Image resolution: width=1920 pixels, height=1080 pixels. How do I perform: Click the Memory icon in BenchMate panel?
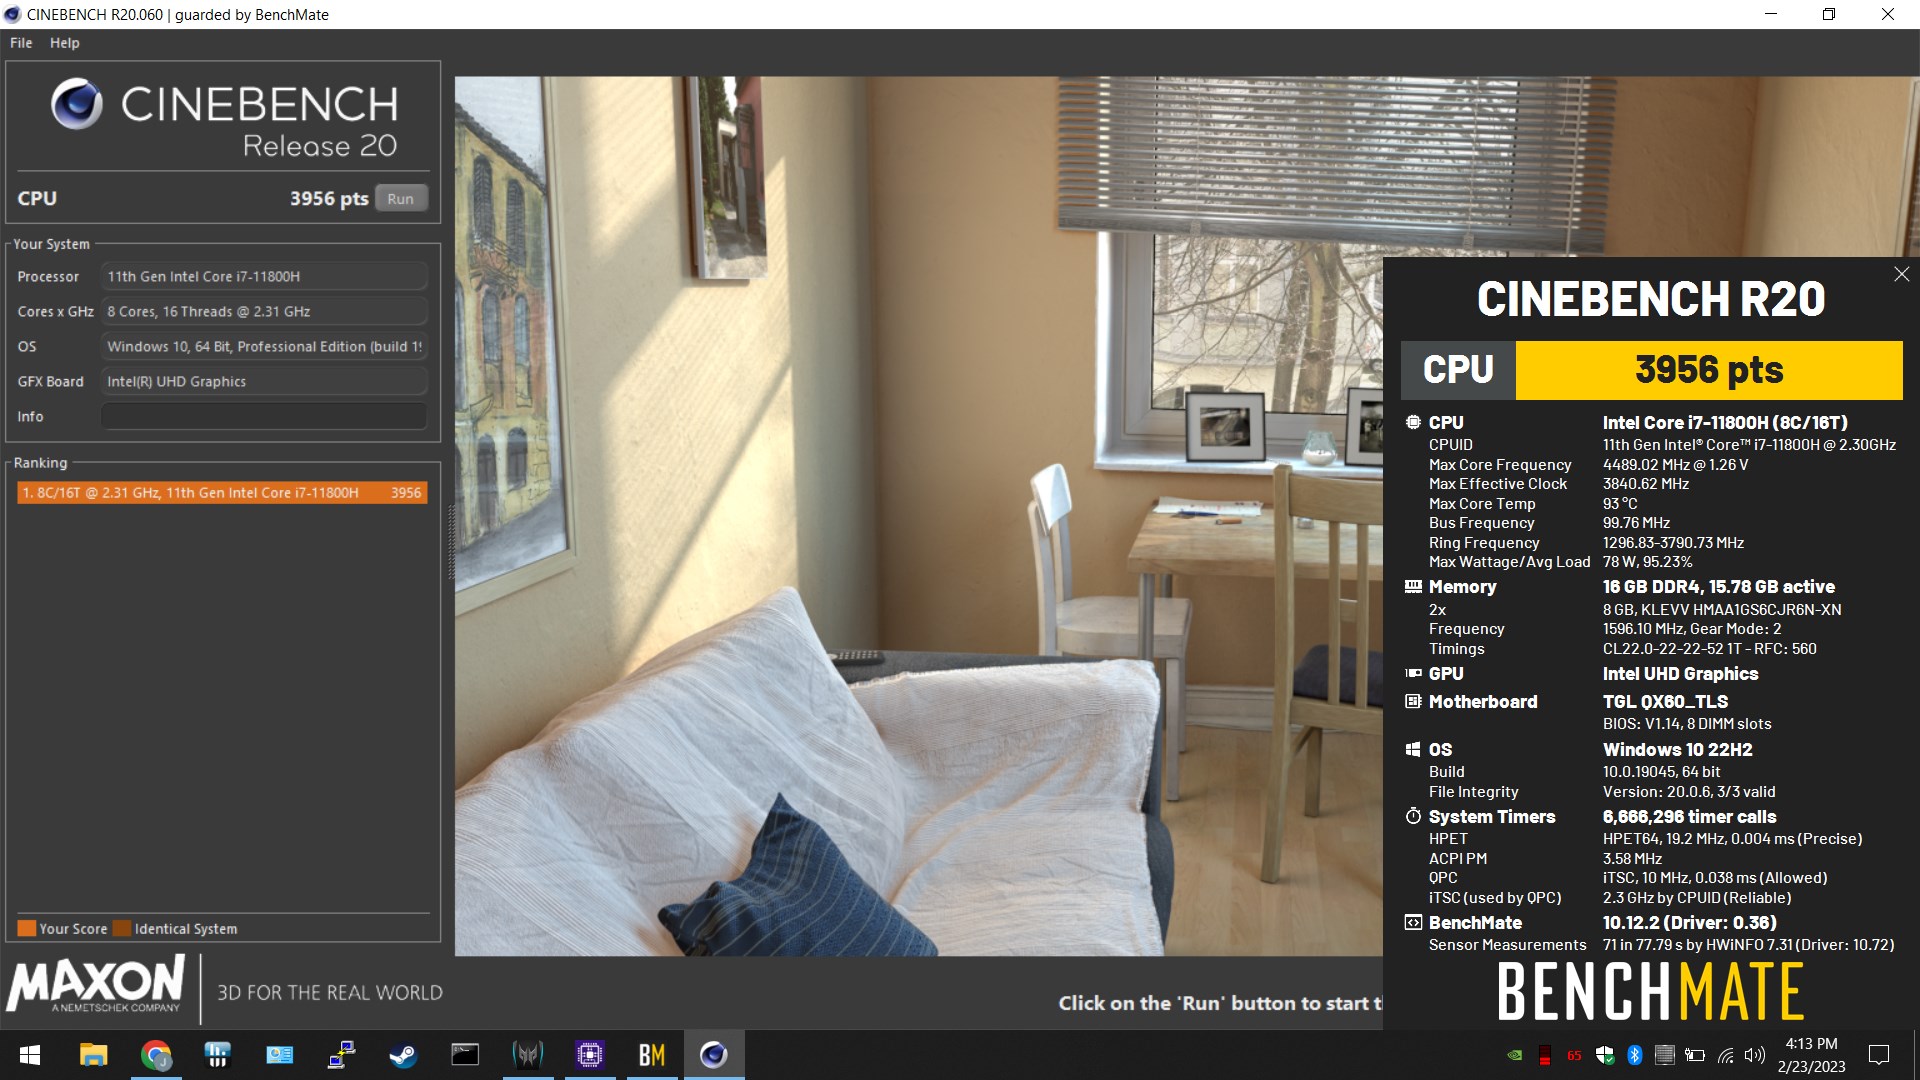tap(1413, 586)
